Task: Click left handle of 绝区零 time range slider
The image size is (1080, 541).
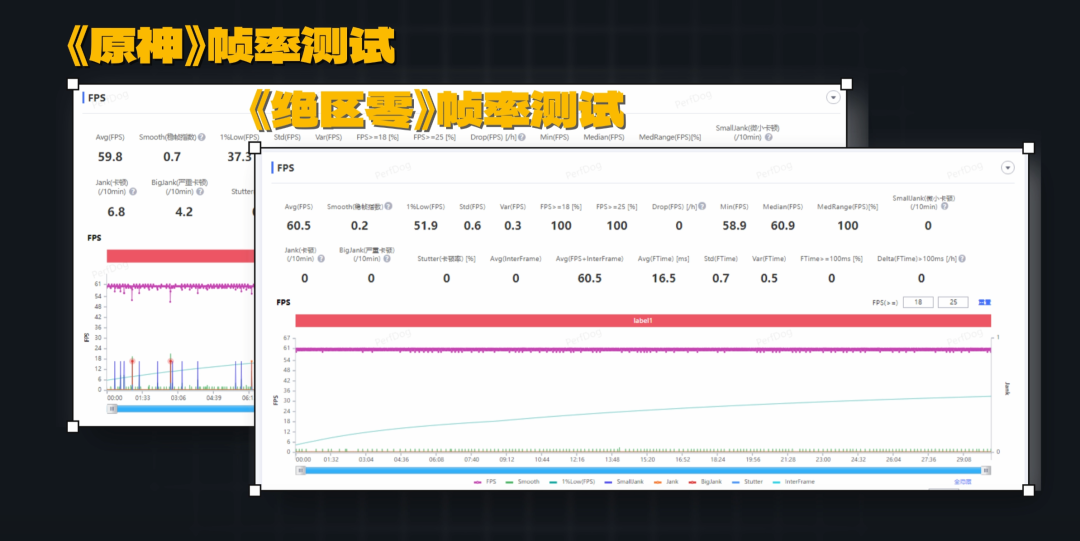Action: click(301, 468)
